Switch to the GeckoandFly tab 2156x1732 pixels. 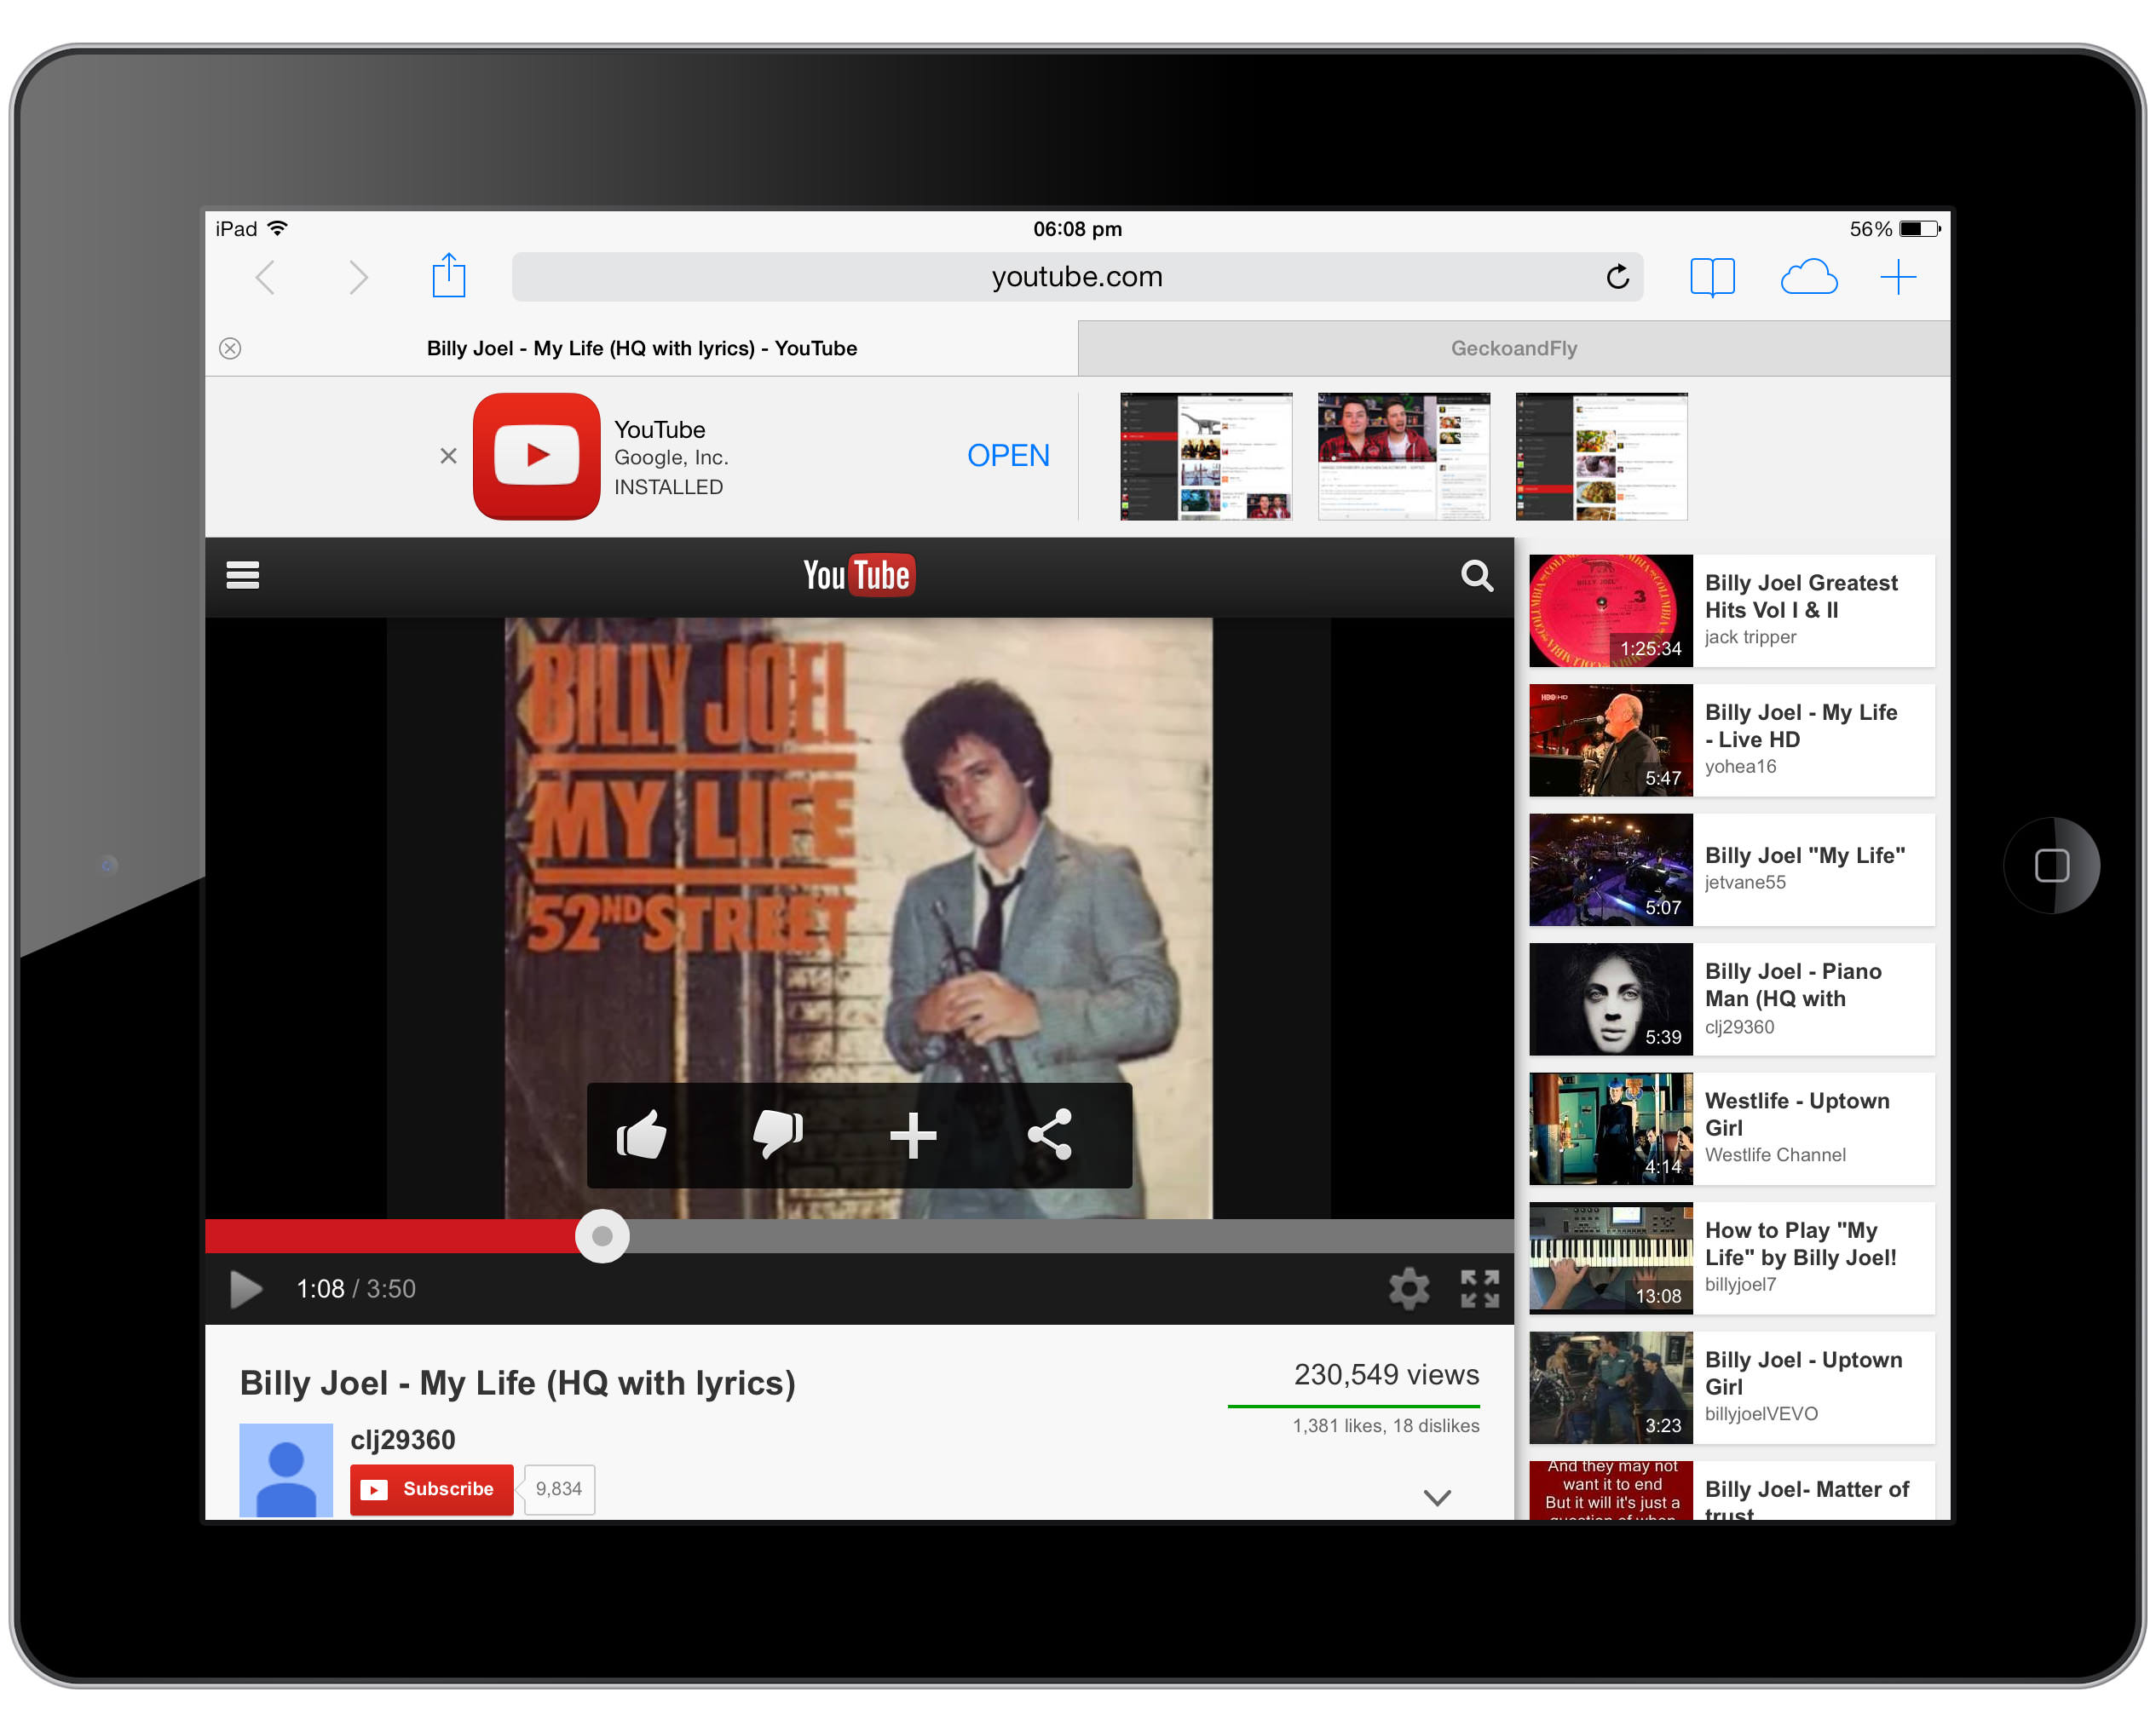1514,348
